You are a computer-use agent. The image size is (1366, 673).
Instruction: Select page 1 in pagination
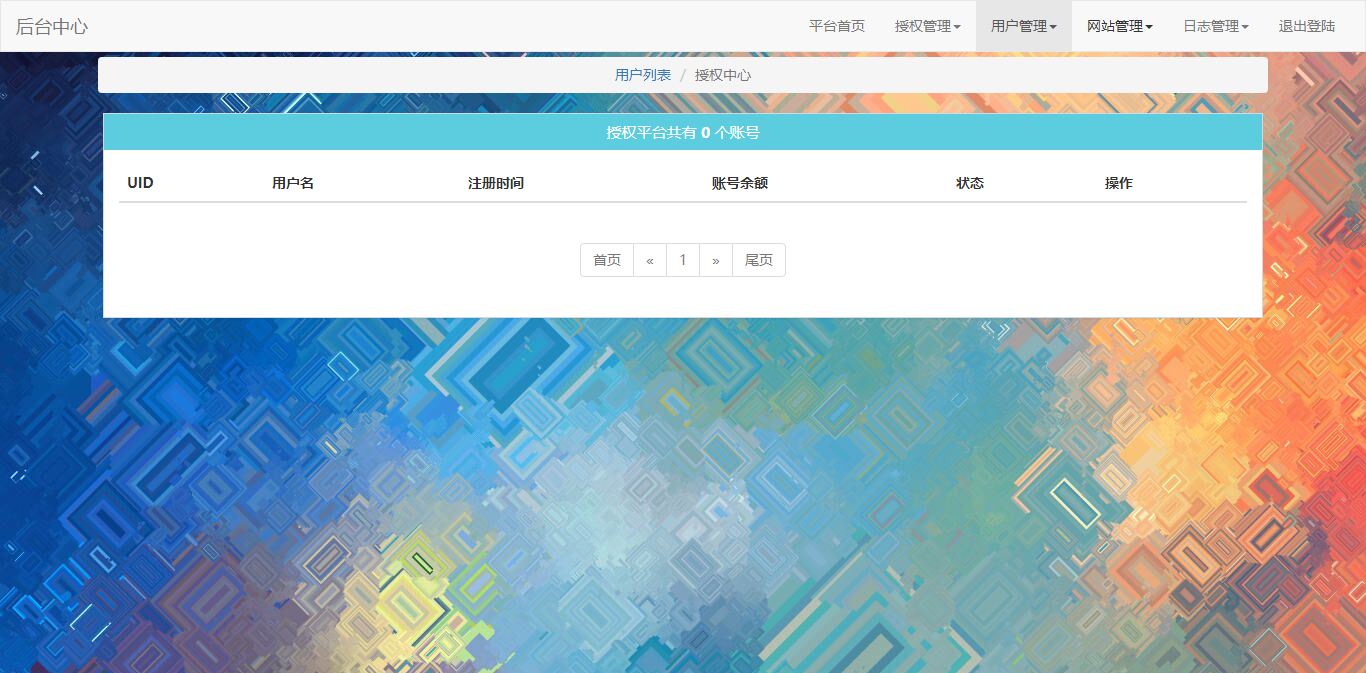pyautogui.click(x=683, y=260)
